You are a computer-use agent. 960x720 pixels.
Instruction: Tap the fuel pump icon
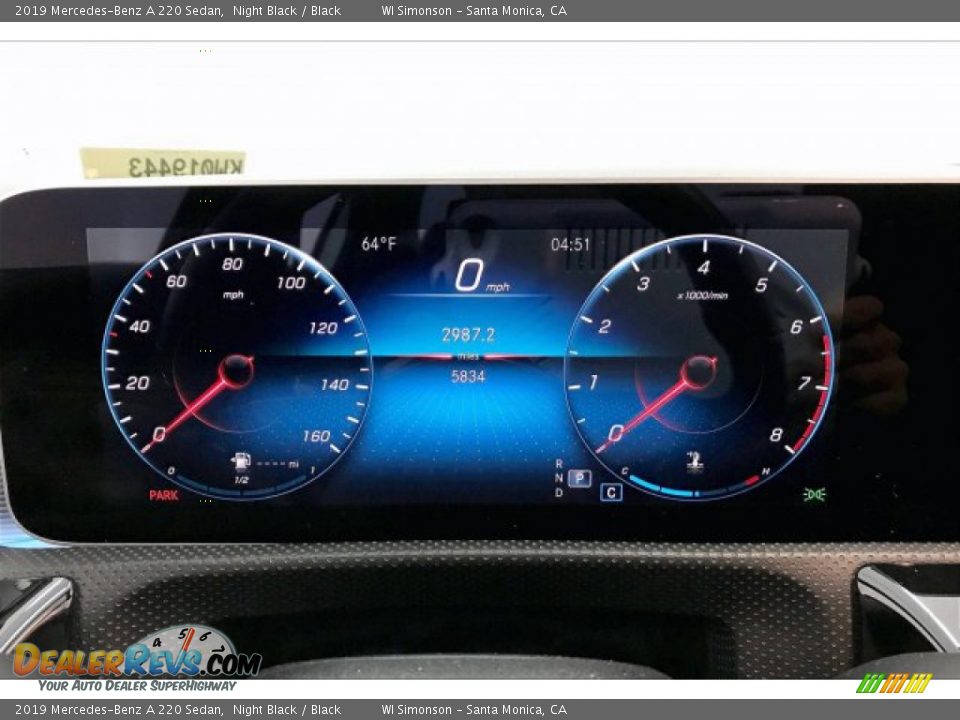(240, 462)
